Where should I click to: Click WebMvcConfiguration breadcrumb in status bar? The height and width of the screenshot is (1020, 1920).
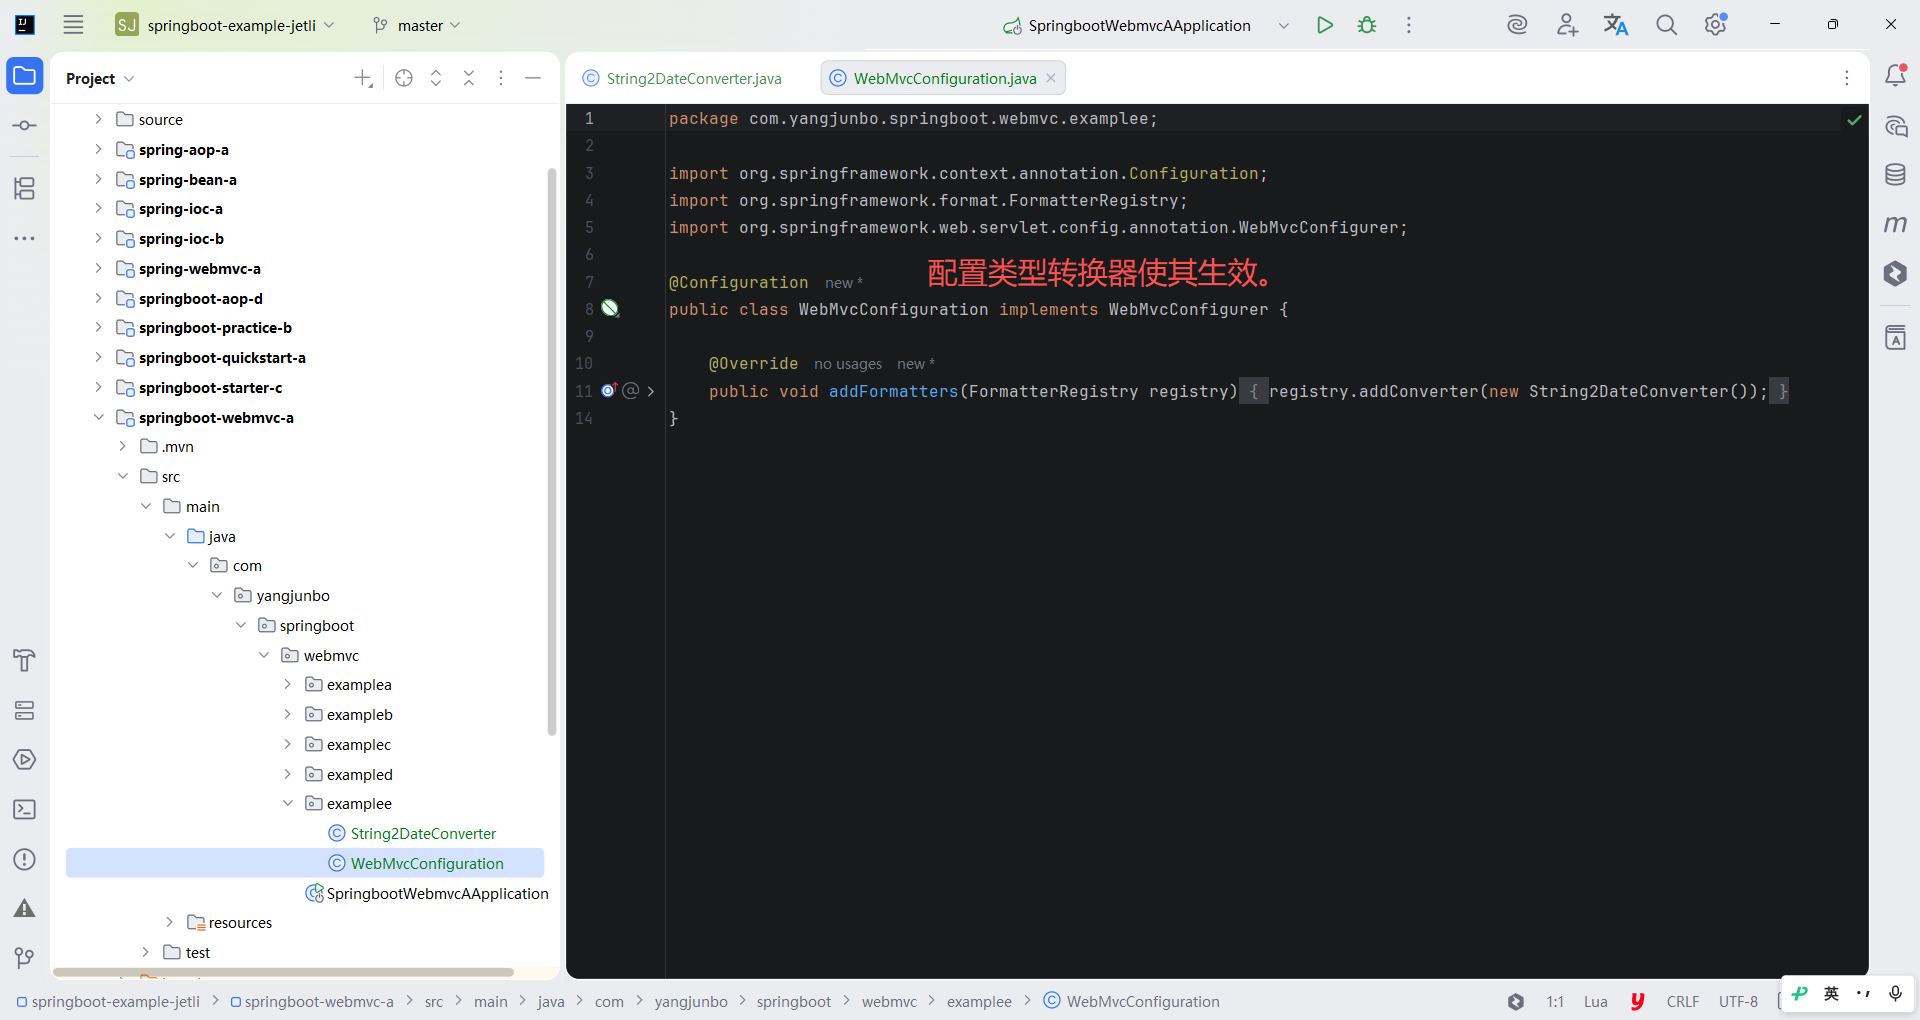point(1132,1001)
